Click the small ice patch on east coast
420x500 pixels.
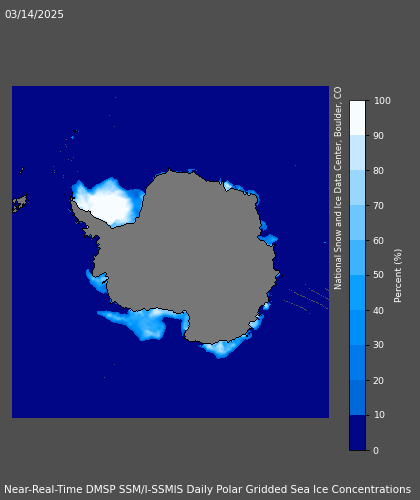click(268, 239)
